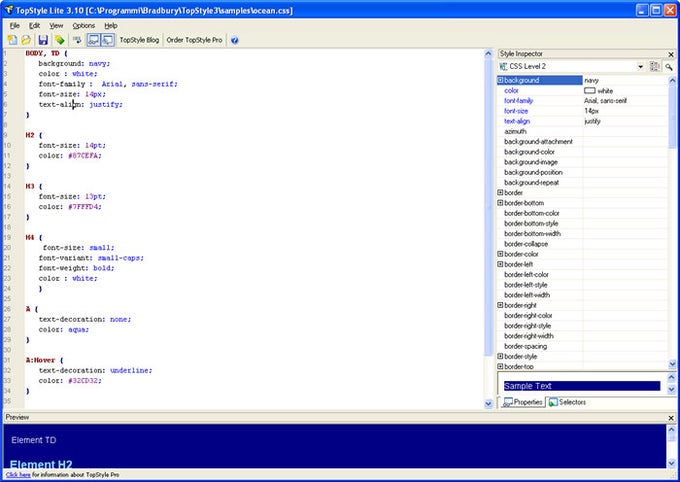
Task: Select the font-size property in inspector
Action: point(516,111)
